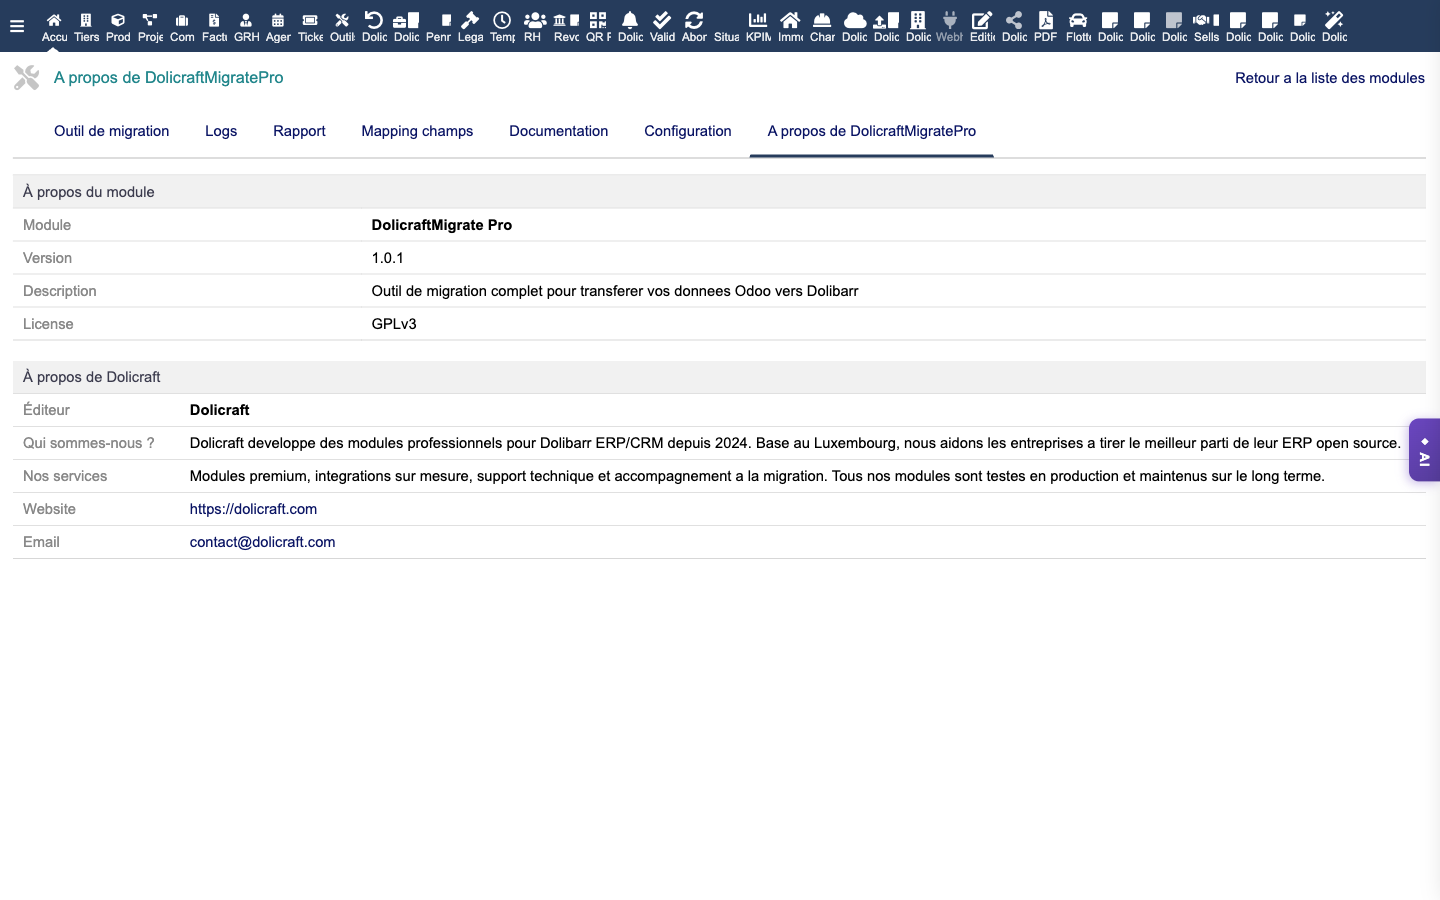Click page title wrench icon
This screenshot has width=1440, height=900.
point(27,77)
